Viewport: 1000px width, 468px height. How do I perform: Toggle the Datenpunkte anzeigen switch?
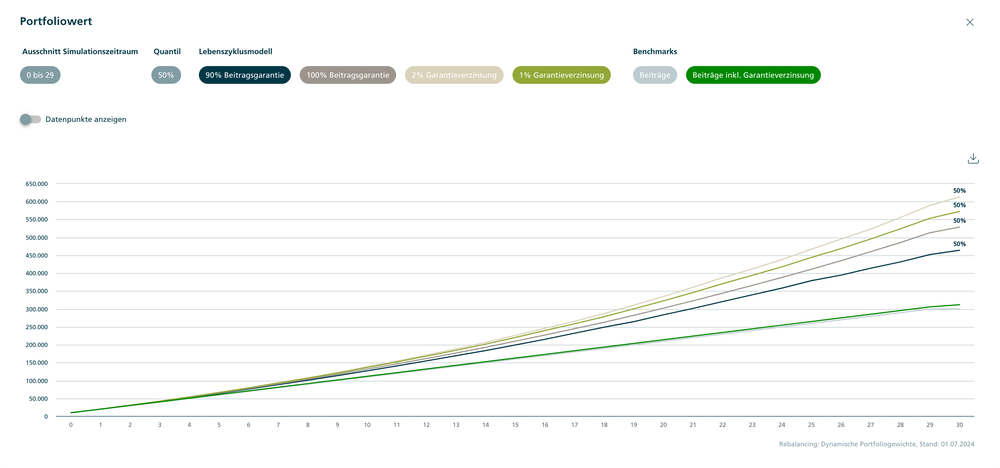click(x=30, y=119)
